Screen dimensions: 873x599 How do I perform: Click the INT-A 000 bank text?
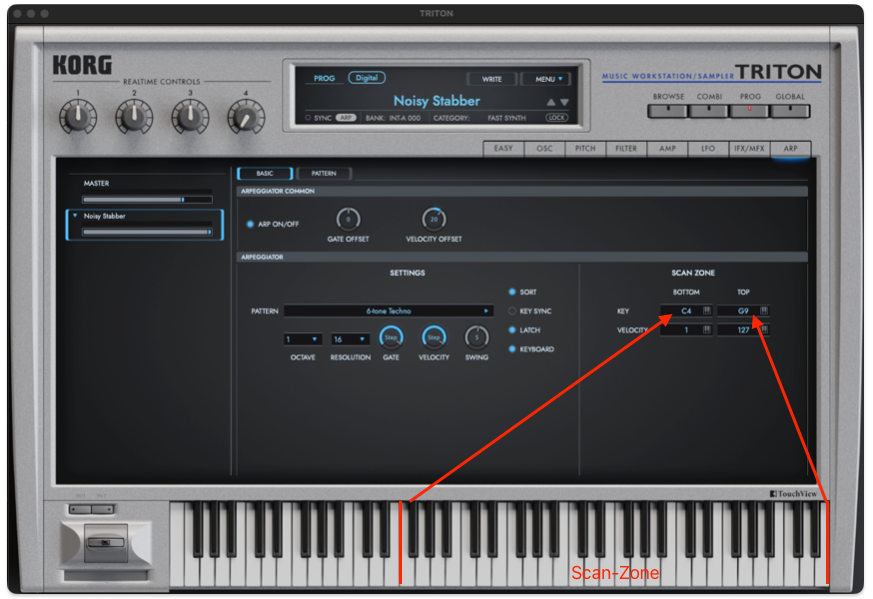(x=405, y=118)
